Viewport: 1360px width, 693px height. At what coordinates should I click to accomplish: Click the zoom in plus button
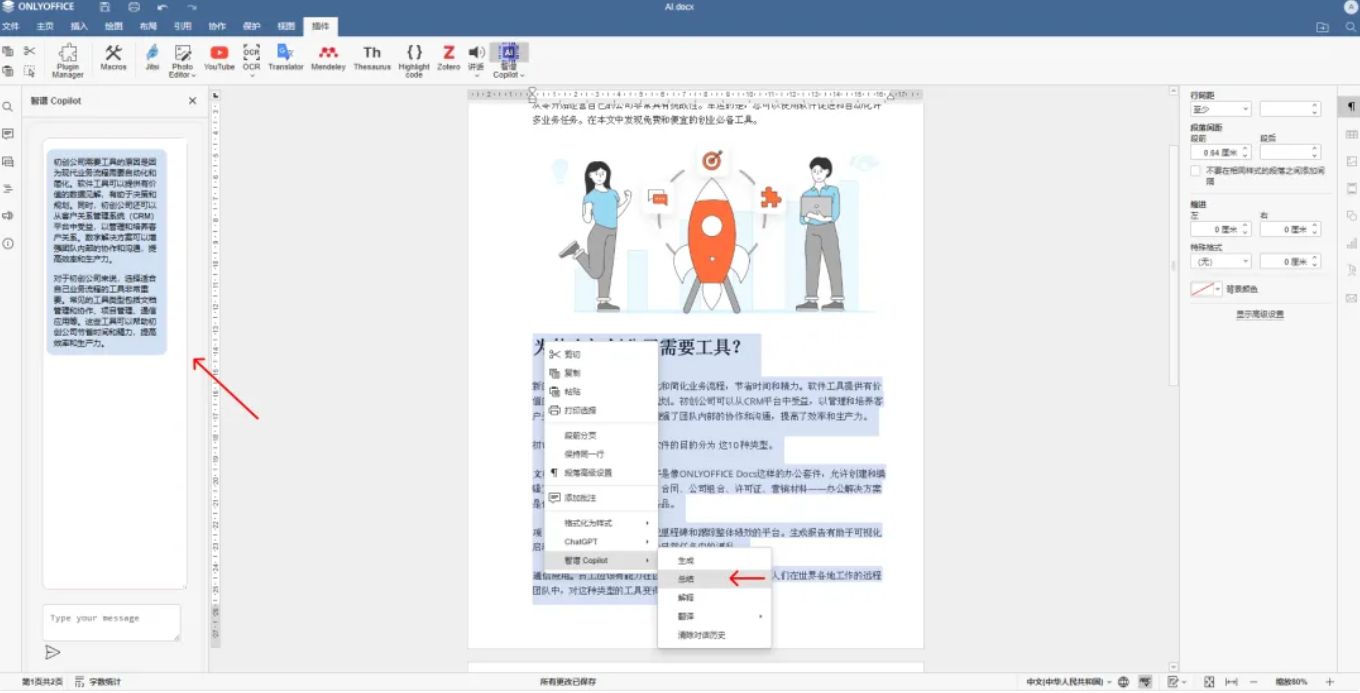click(1329, 682)
